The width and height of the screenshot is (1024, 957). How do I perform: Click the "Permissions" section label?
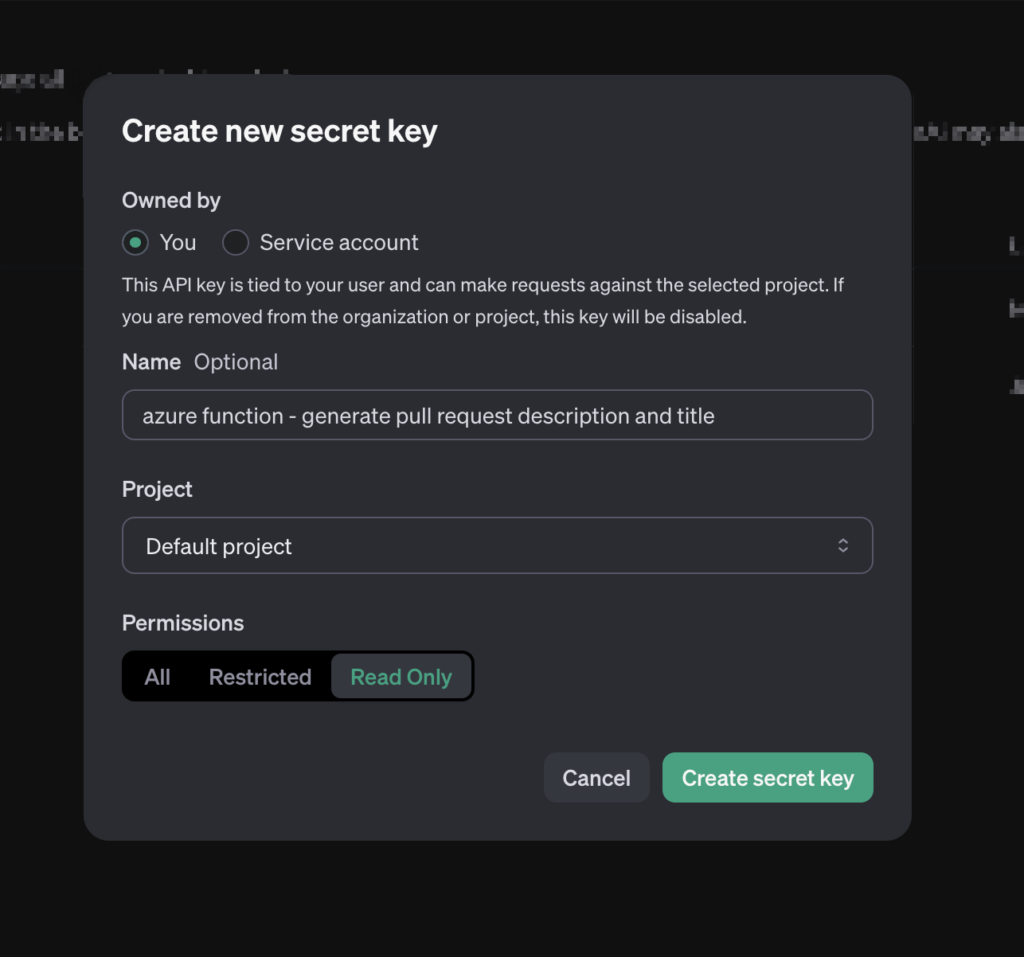[x=183, y=623]
